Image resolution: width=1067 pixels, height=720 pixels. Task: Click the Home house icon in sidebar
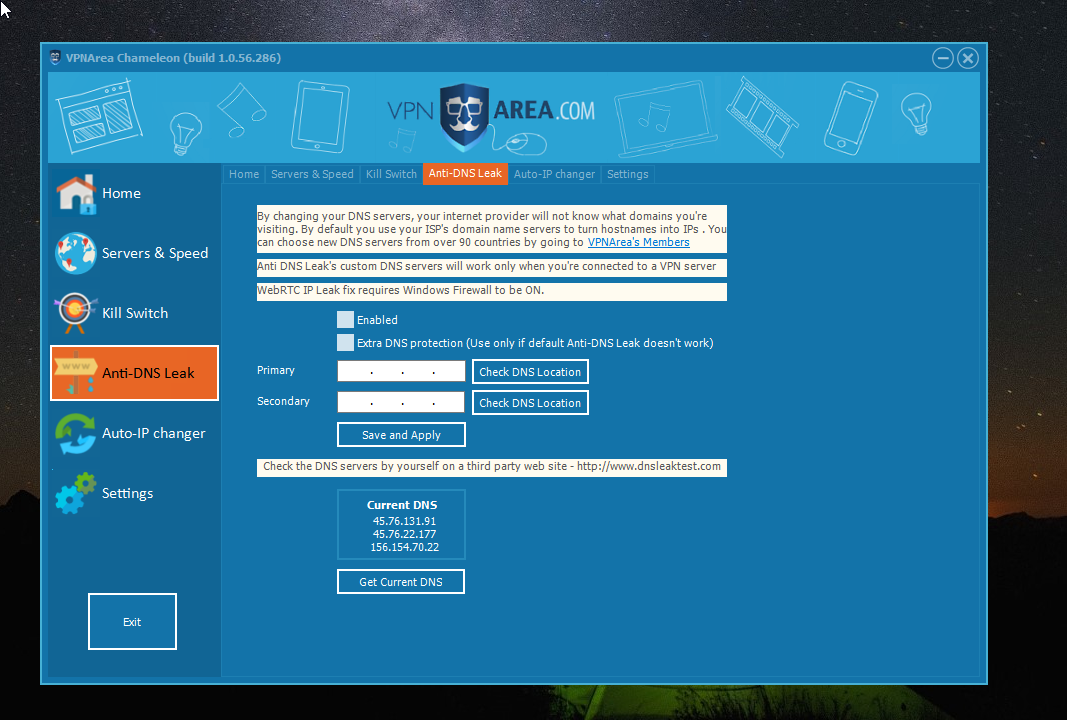(76, 194)
